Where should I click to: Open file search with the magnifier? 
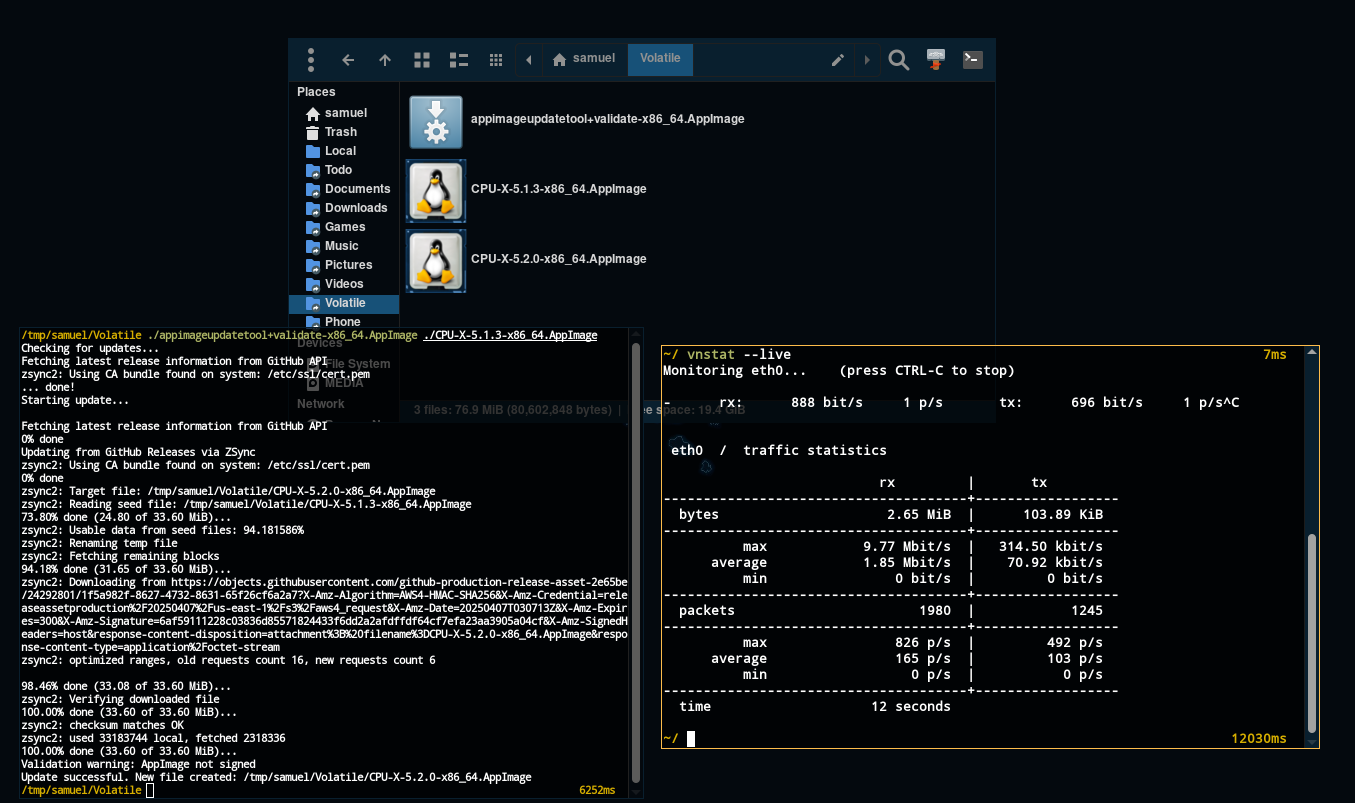[x=899, y=60]
